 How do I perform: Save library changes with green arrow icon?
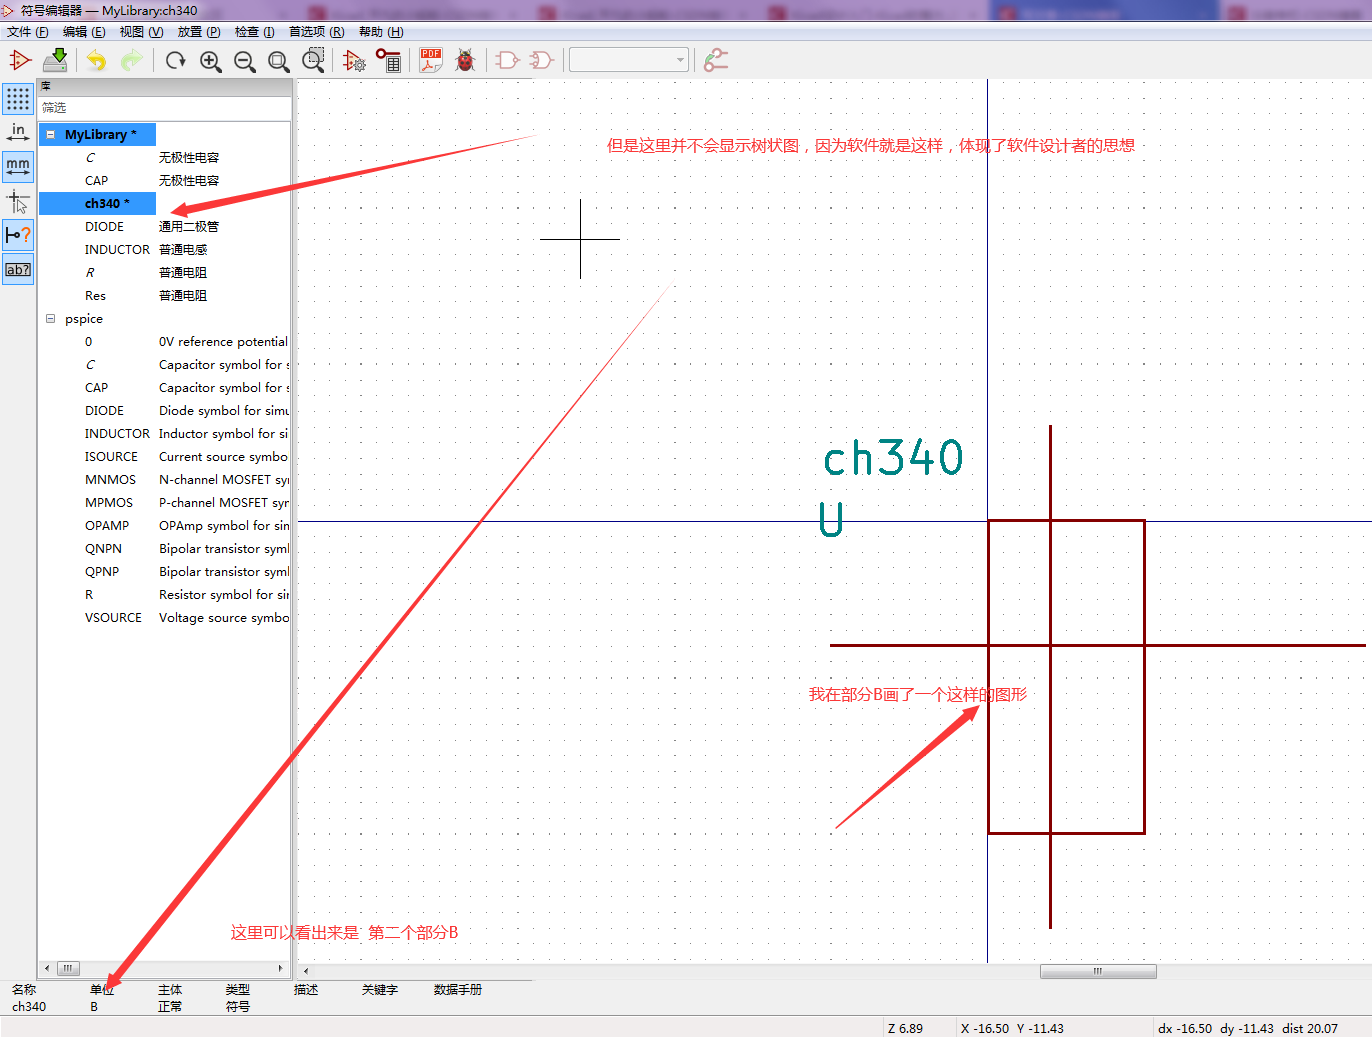[56, 61]
